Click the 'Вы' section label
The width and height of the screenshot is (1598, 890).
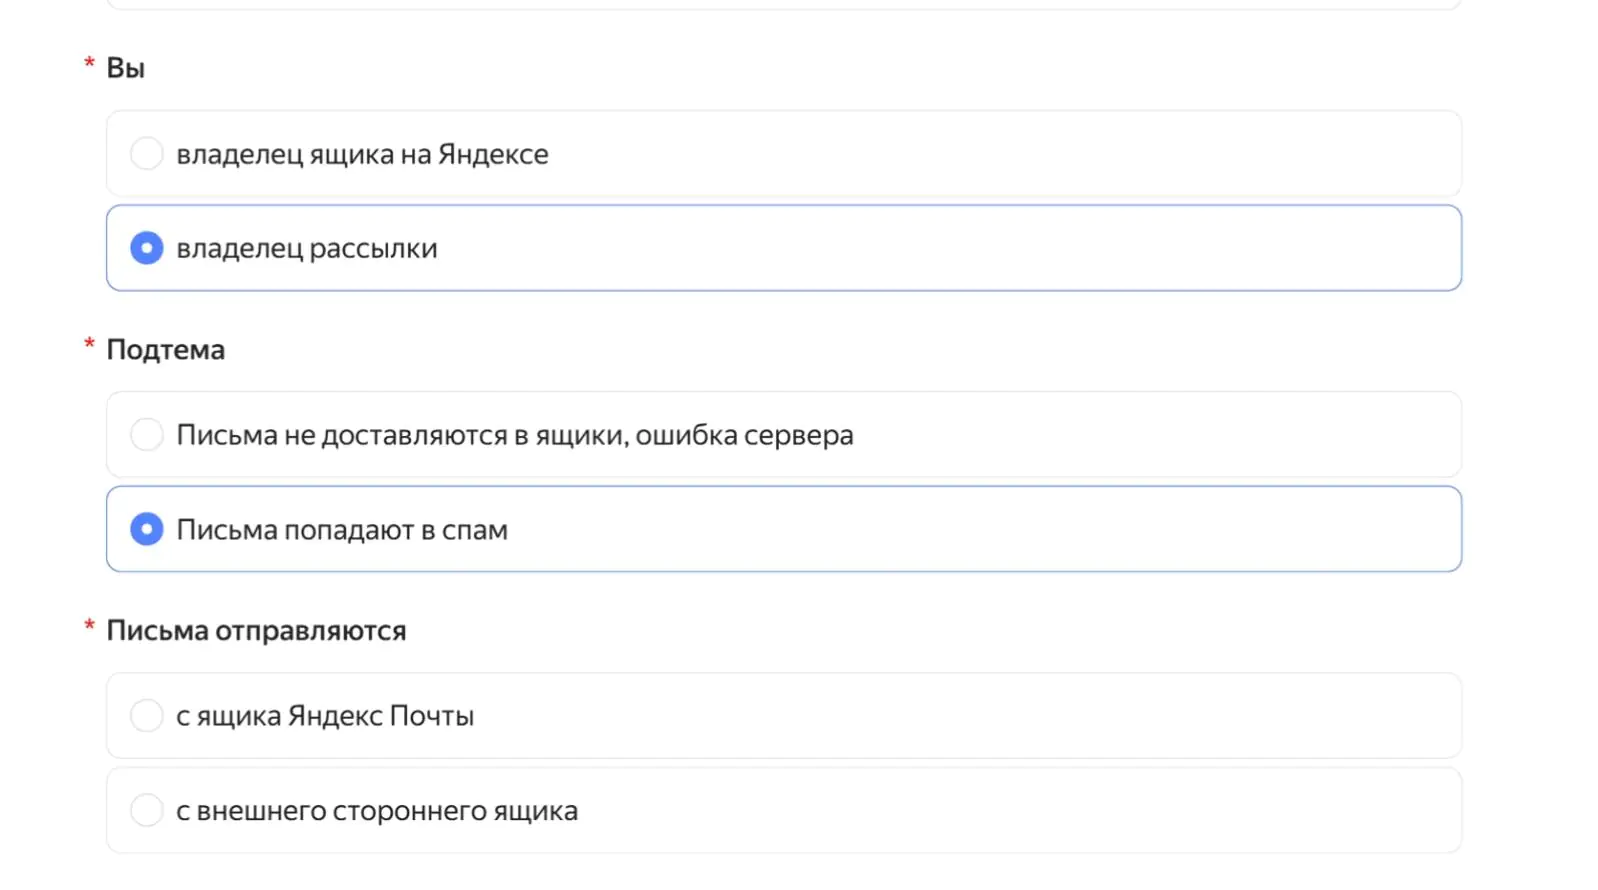tap(126, 68)
